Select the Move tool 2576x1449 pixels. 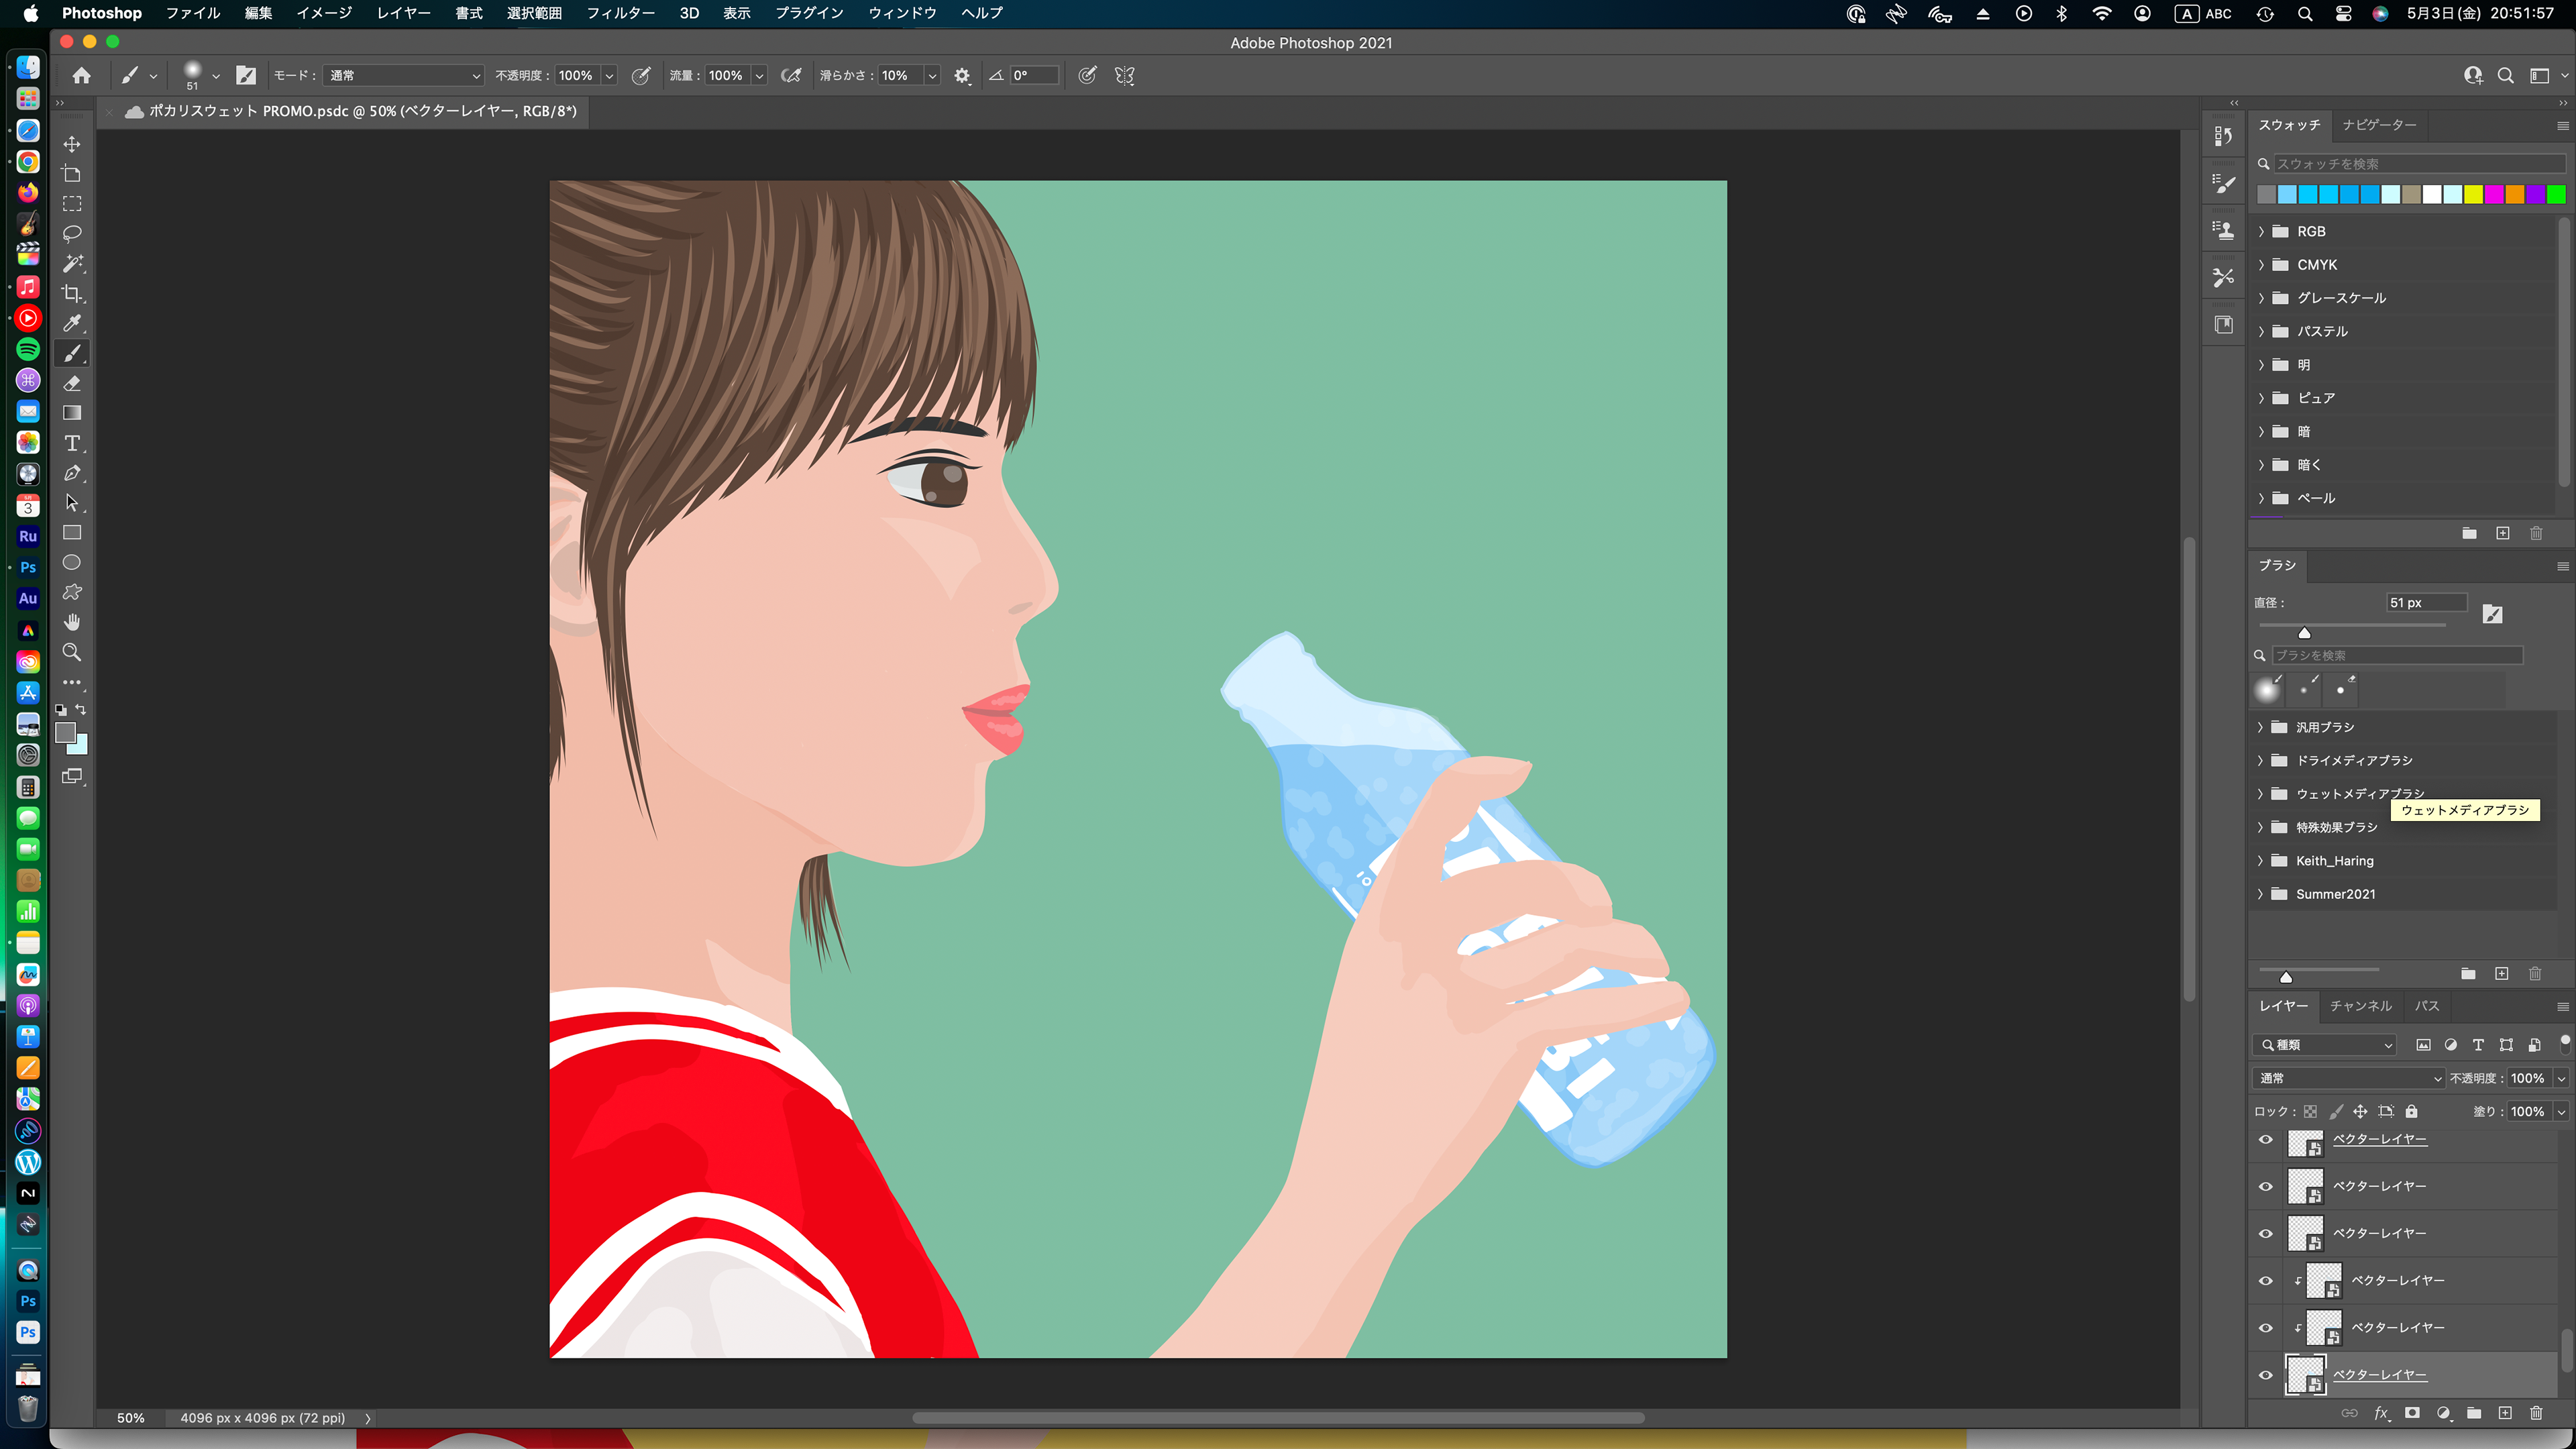coord(72,144)
